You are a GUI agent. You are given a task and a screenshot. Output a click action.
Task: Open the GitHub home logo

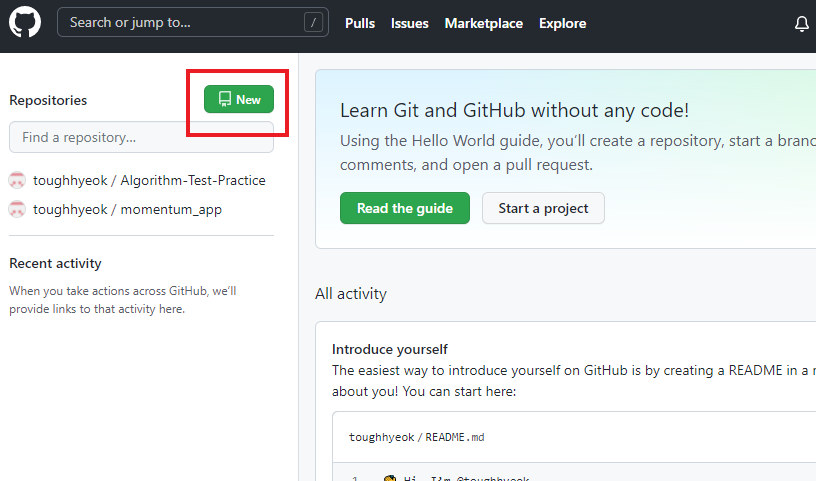click(24, 22)
